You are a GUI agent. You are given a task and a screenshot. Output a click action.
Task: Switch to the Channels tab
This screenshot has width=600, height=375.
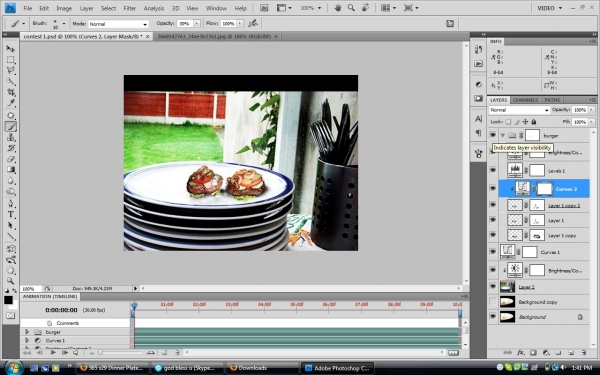click(525, 100)
